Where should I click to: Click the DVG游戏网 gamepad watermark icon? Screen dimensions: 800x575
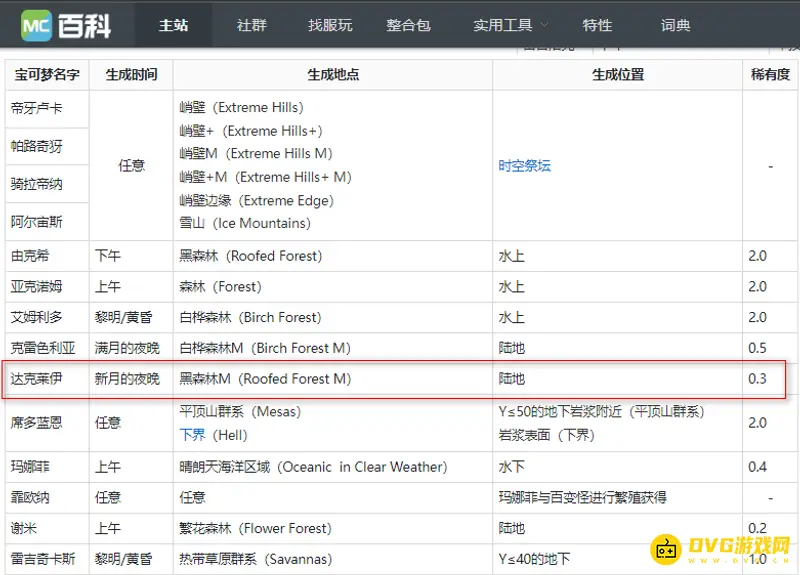[667, 547]
